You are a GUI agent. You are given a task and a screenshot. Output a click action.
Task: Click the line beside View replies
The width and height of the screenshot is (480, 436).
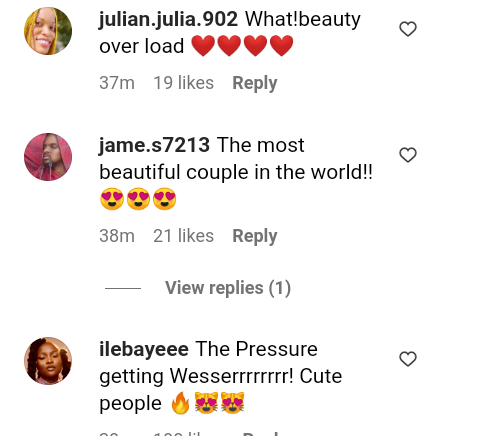pos(123,288)
